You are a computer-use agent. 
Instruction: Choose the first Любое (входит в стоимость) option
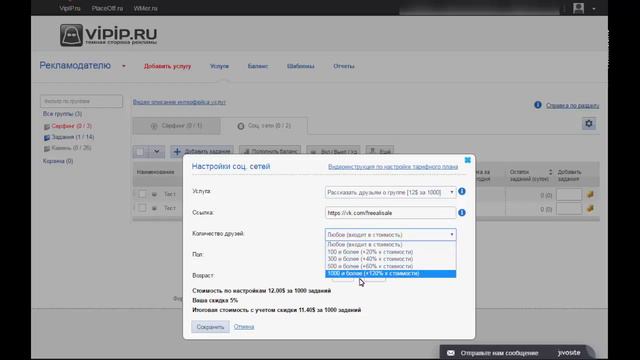pos(391,244)
